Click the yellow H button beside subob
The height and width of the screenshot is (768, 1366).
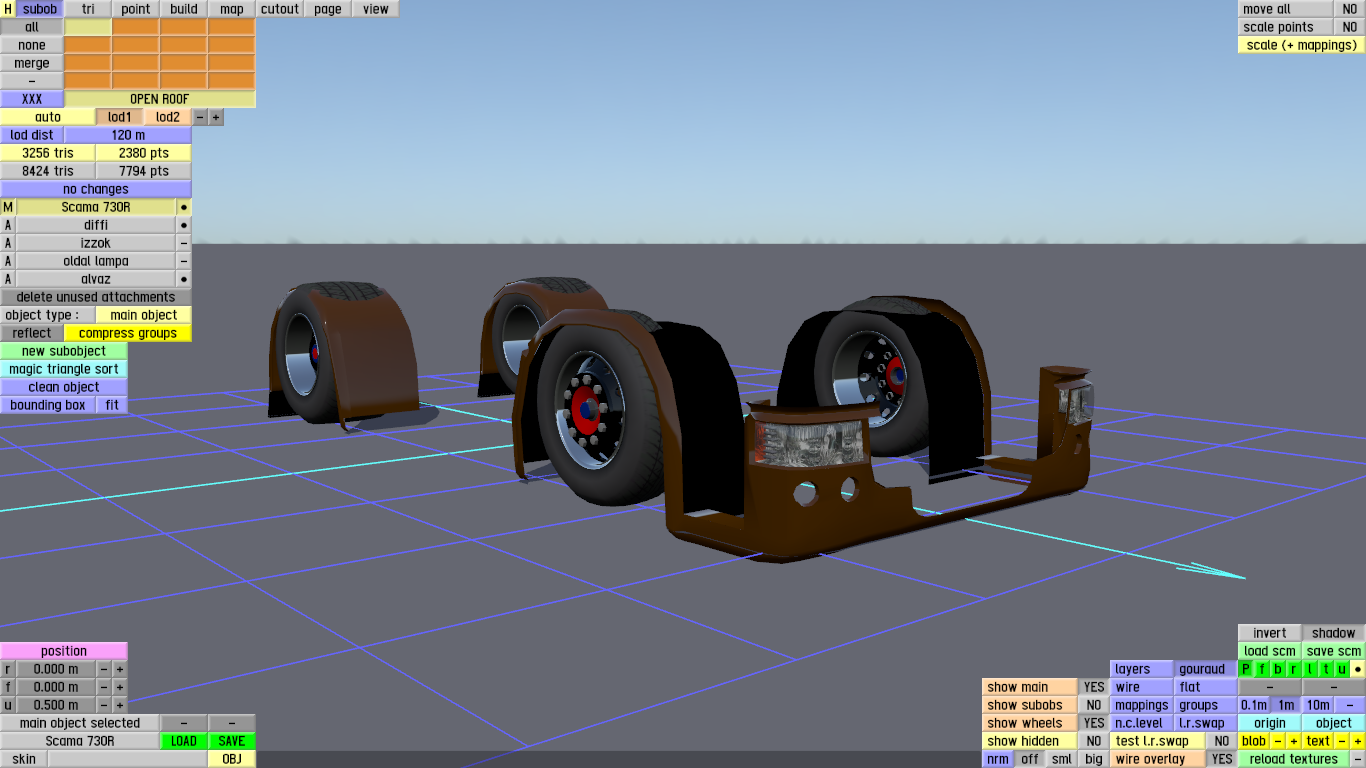tap(8, 9)
